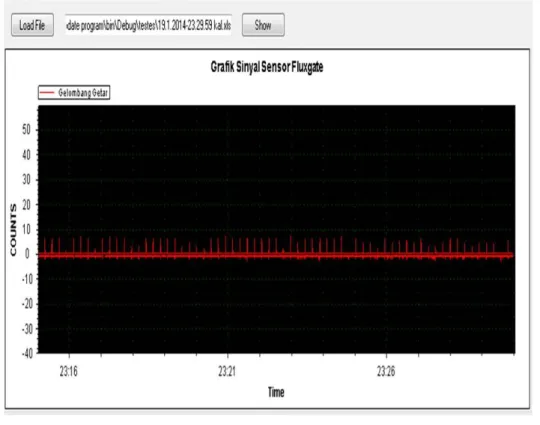Click the Load File button
Viewport: 540px width, 425px height.
pos(32,25)
